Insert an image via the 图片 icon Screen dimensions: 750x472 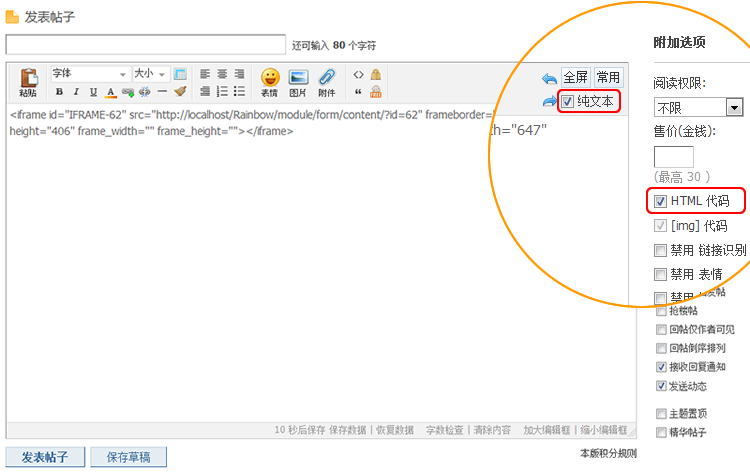coord(298,81)
